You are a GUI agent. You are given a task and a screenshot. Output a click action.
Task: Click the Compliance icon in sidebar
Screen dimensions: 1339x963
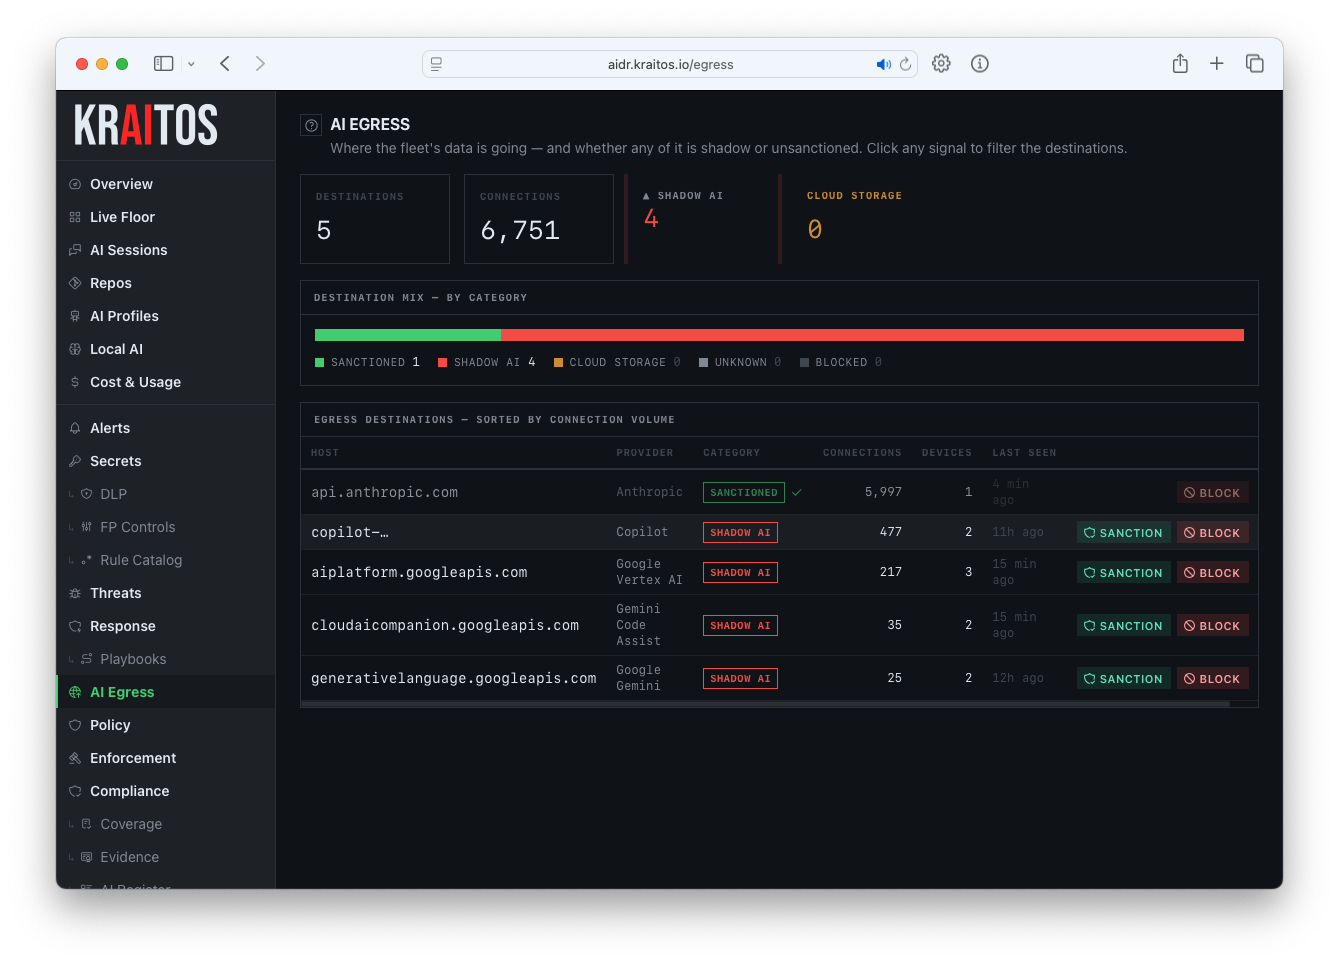(75, 791)
